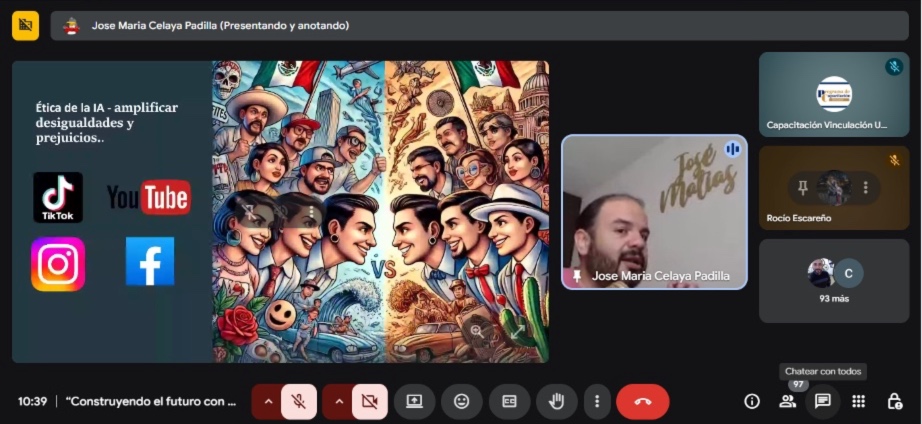Toggle the disabled camera button
Image resolution: width=922 pixels, height=424 pixels.
(x=369, y=401)
